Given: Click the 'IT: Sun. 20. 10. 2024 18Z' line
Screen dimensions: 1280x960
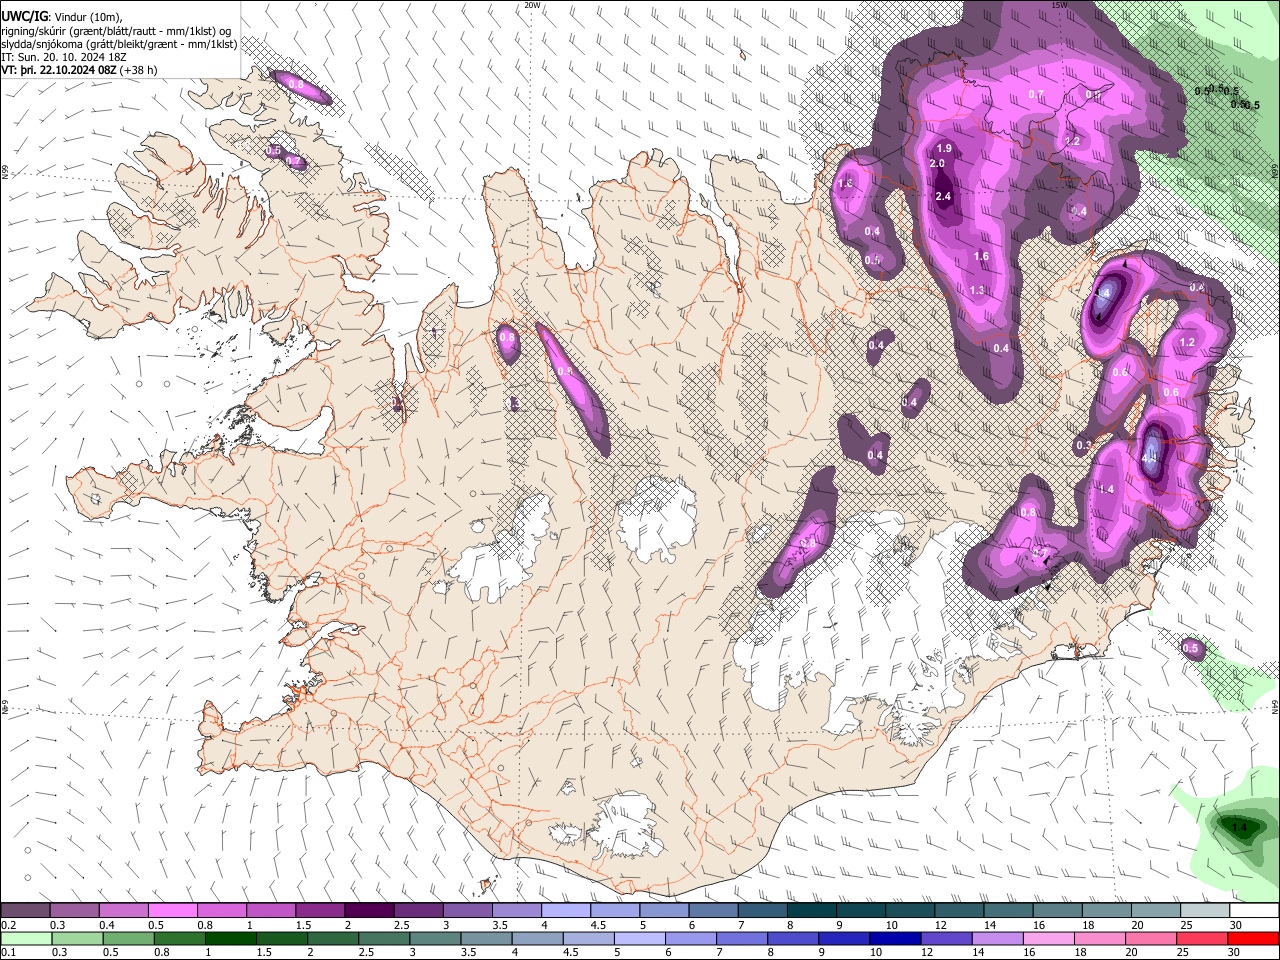Looking at the screenshot, I should tap(62, 58).
